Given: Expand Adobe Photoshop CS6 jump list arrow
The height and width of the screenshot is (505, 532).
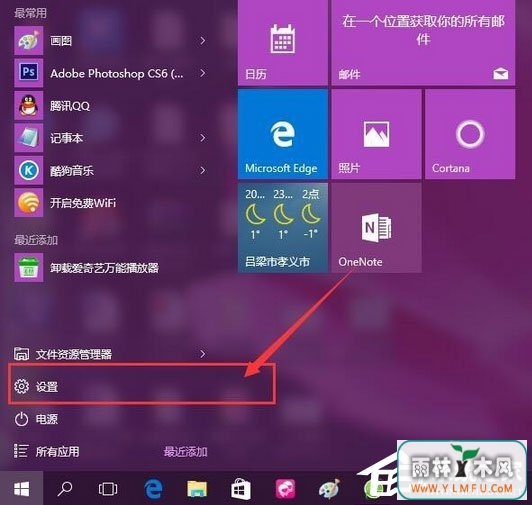Looking at the screenshot, I should 203,73.
